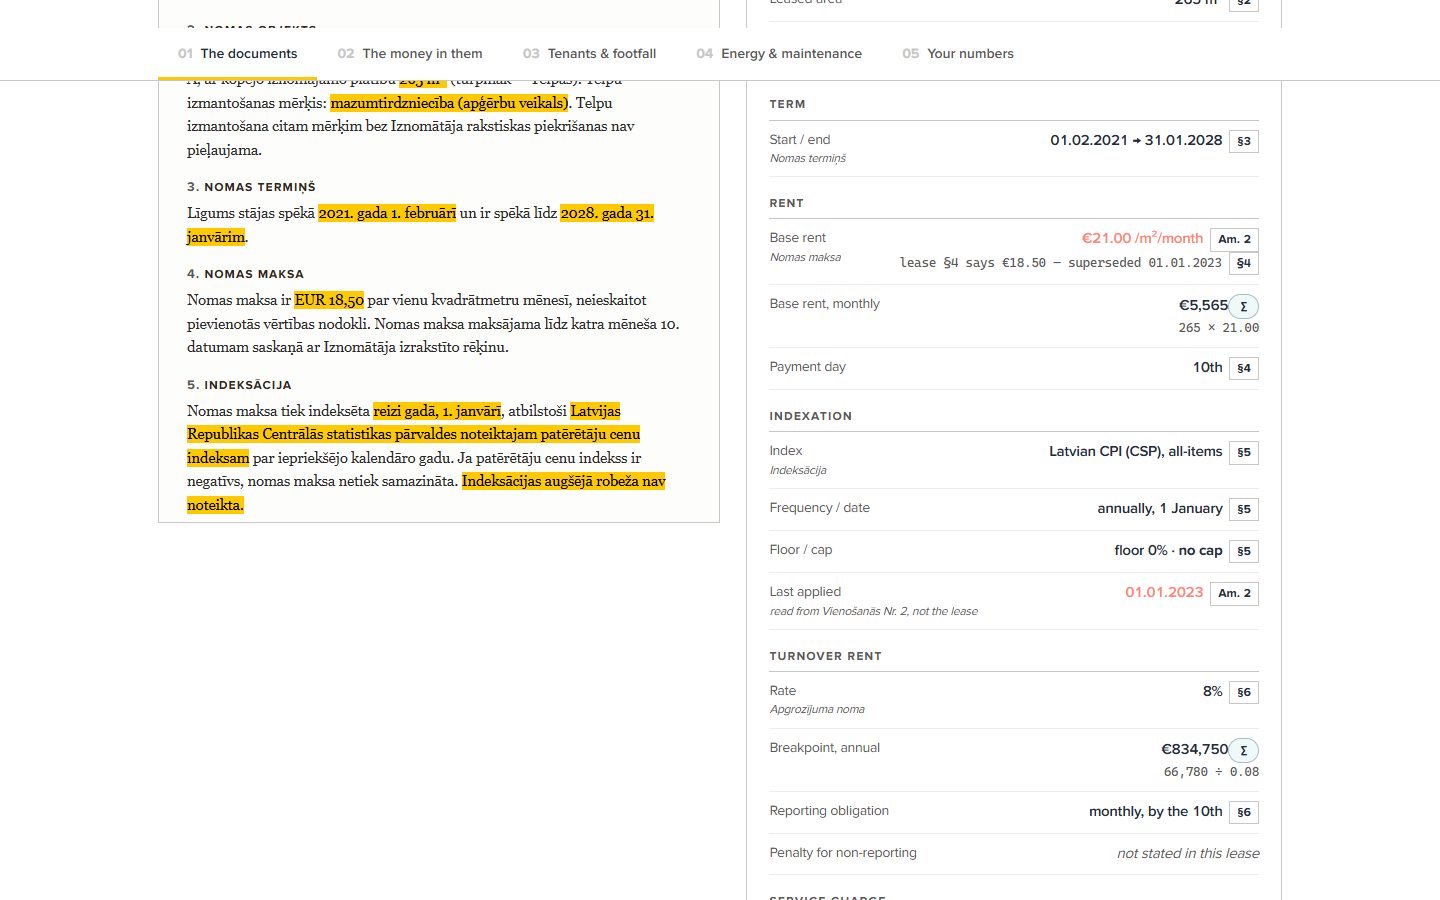Open The money in them tab
Viewport: 1440px width, 900px height.
pos(410,54)
